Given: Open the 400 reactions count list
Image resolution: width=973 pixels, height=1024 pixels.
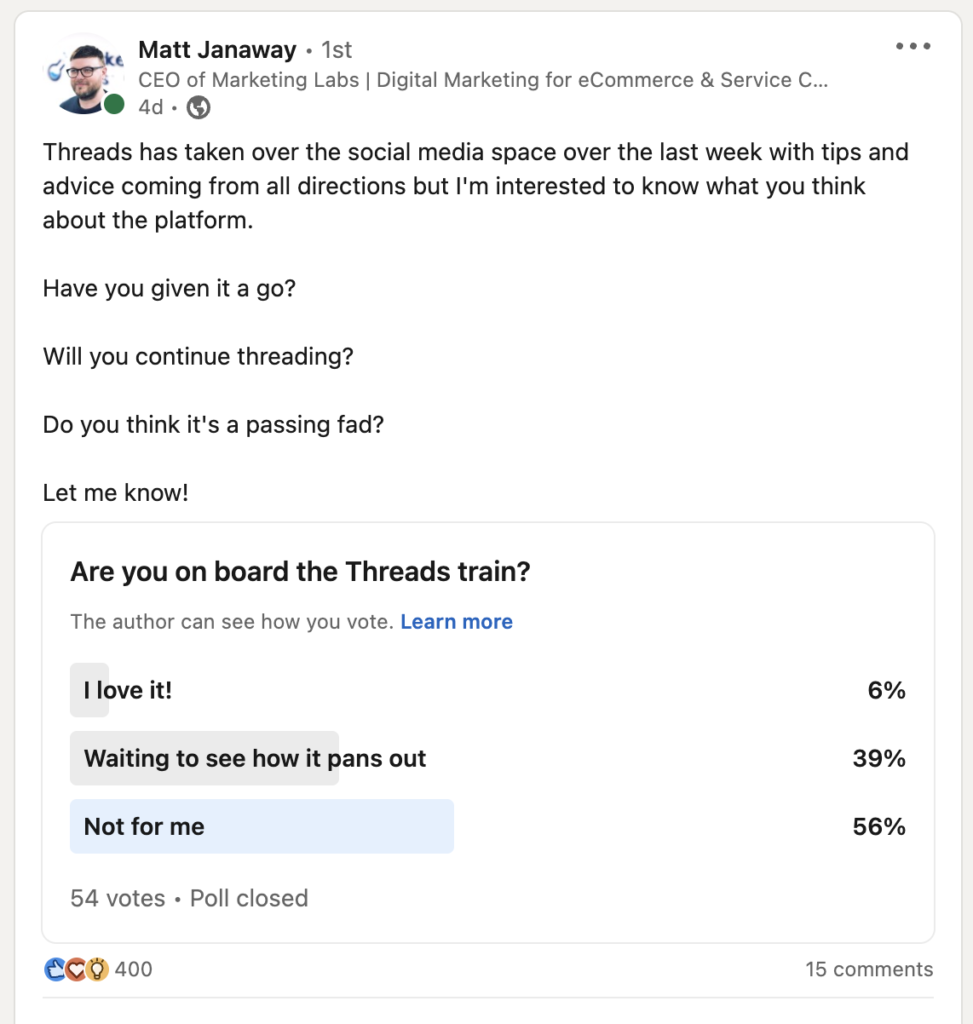Looking at the screenshot, I should coord(133,969).
